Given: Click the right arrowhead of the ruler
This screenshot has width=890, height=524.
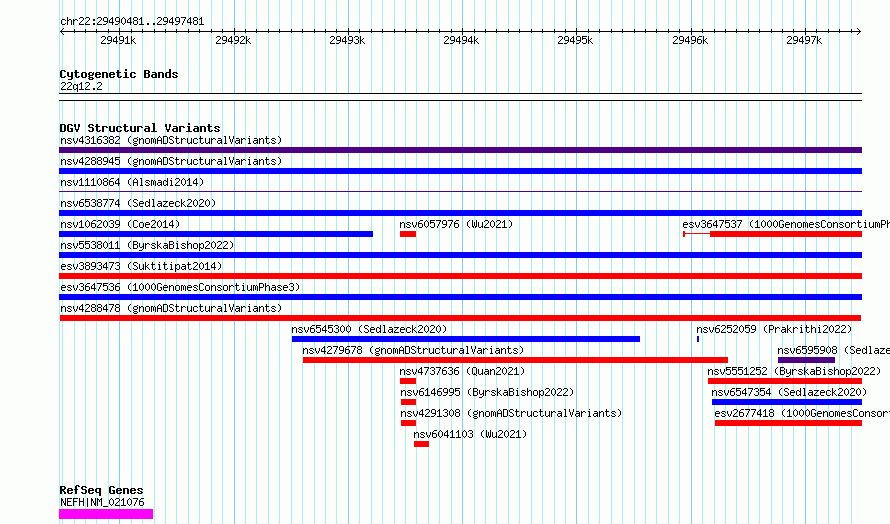Looking at the screenshot, I should (859, 31).
